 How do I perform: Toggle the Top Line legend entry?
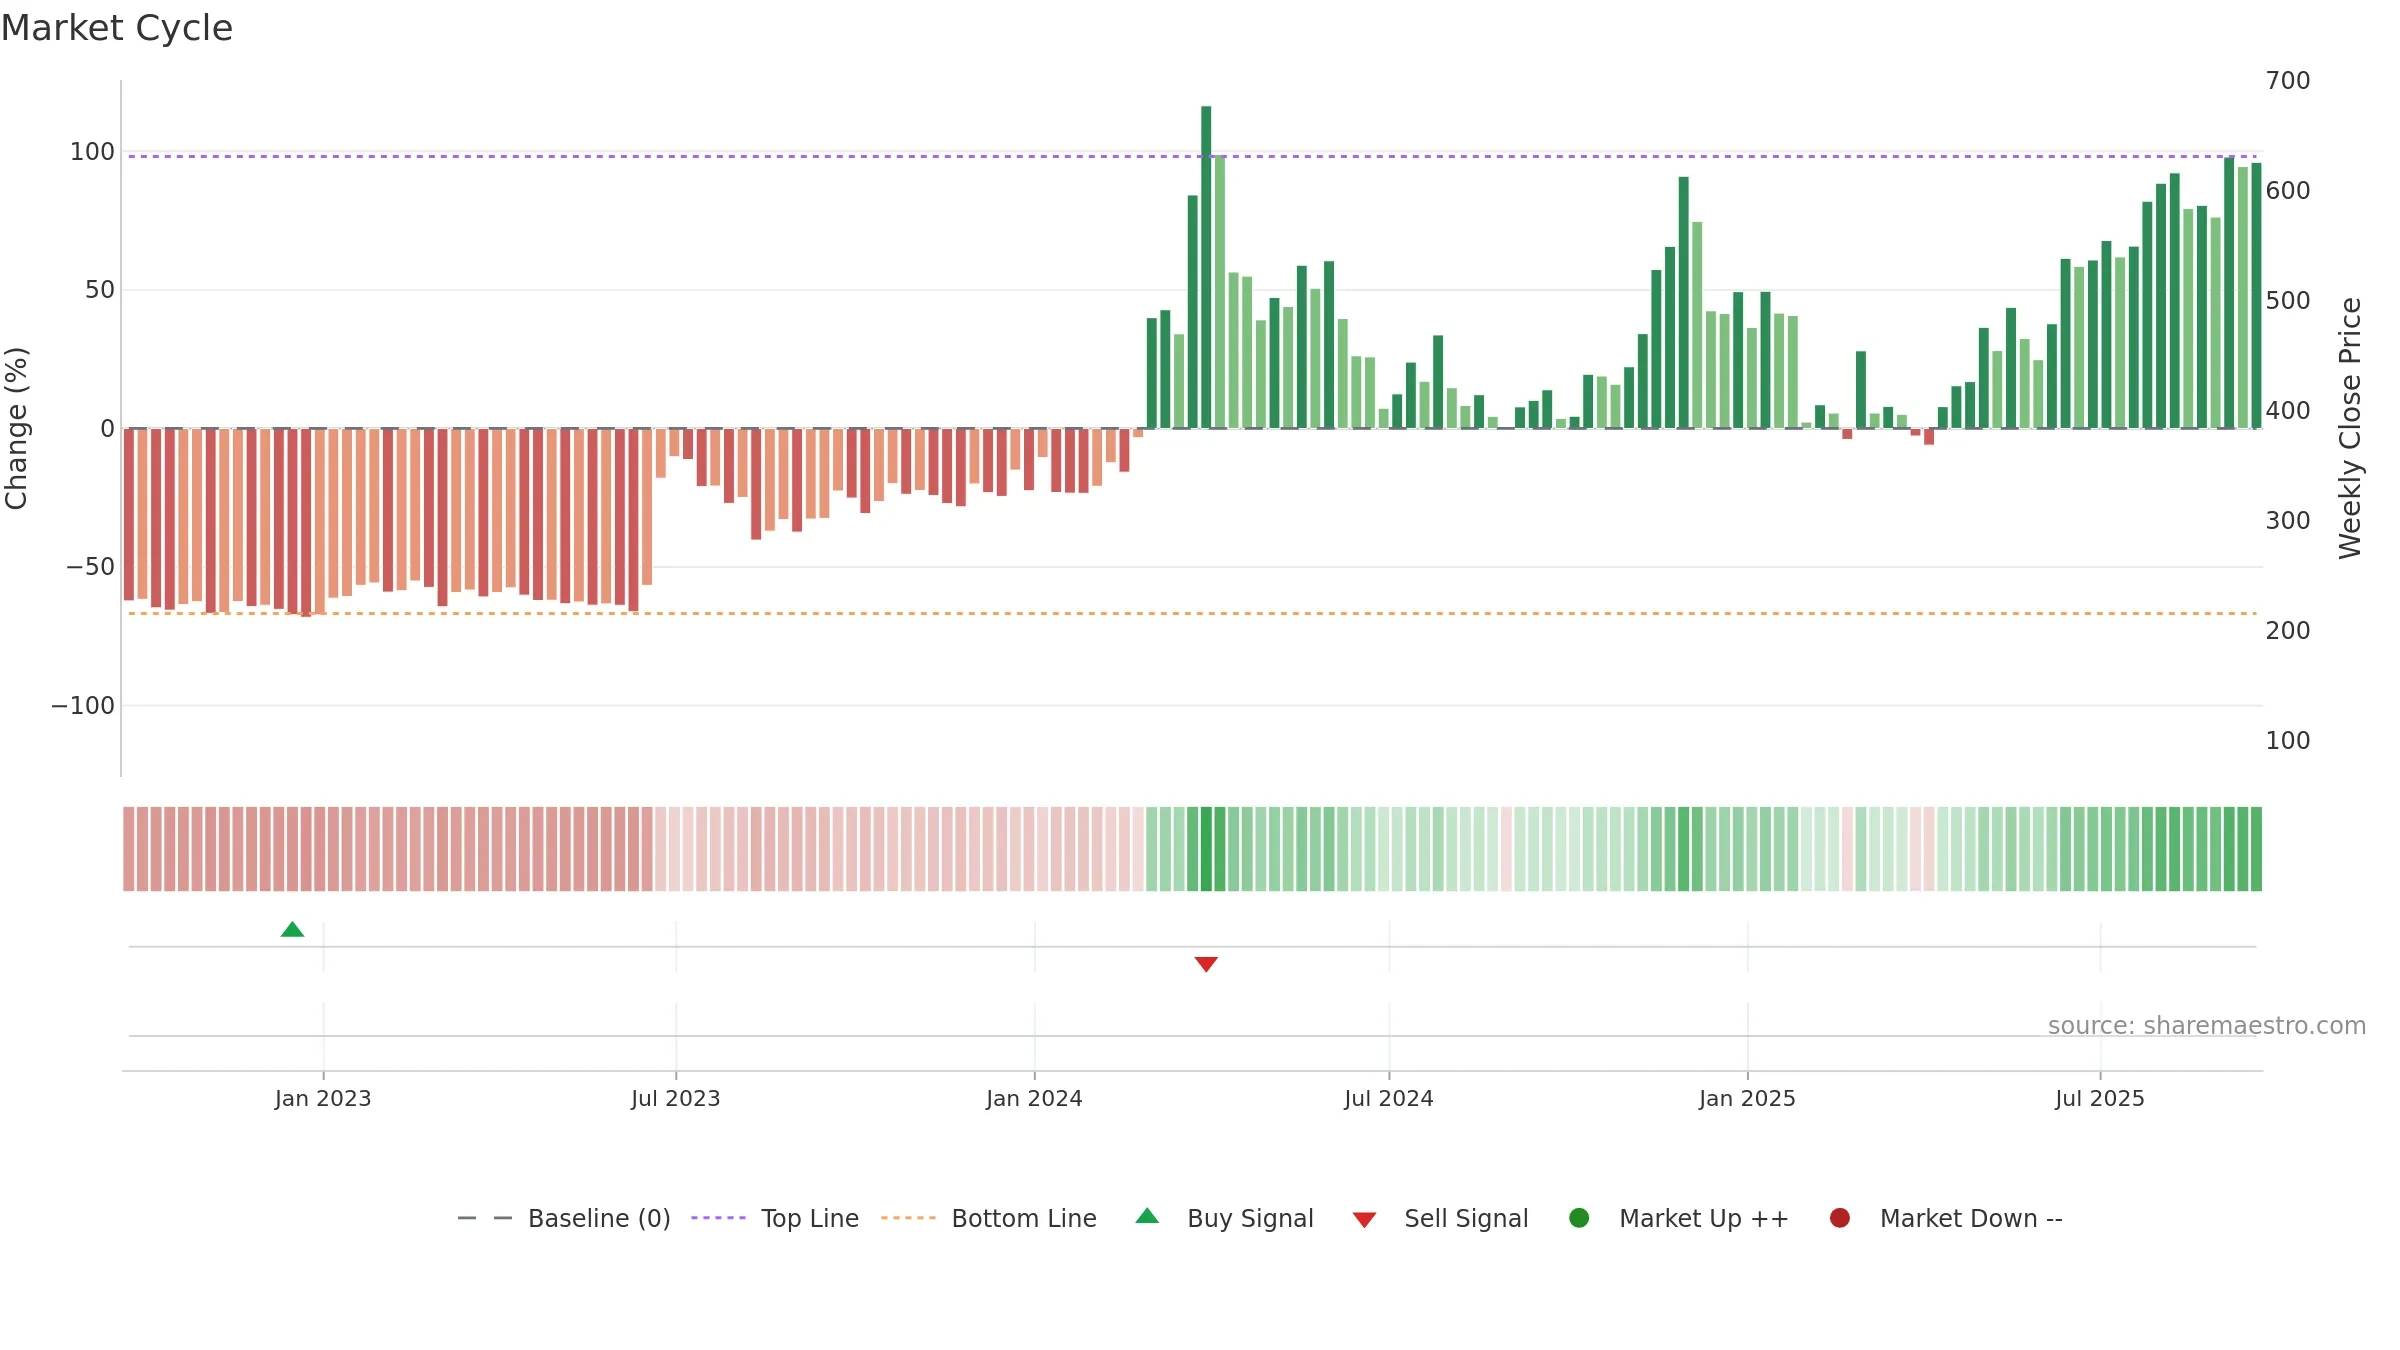(775, 1219)
